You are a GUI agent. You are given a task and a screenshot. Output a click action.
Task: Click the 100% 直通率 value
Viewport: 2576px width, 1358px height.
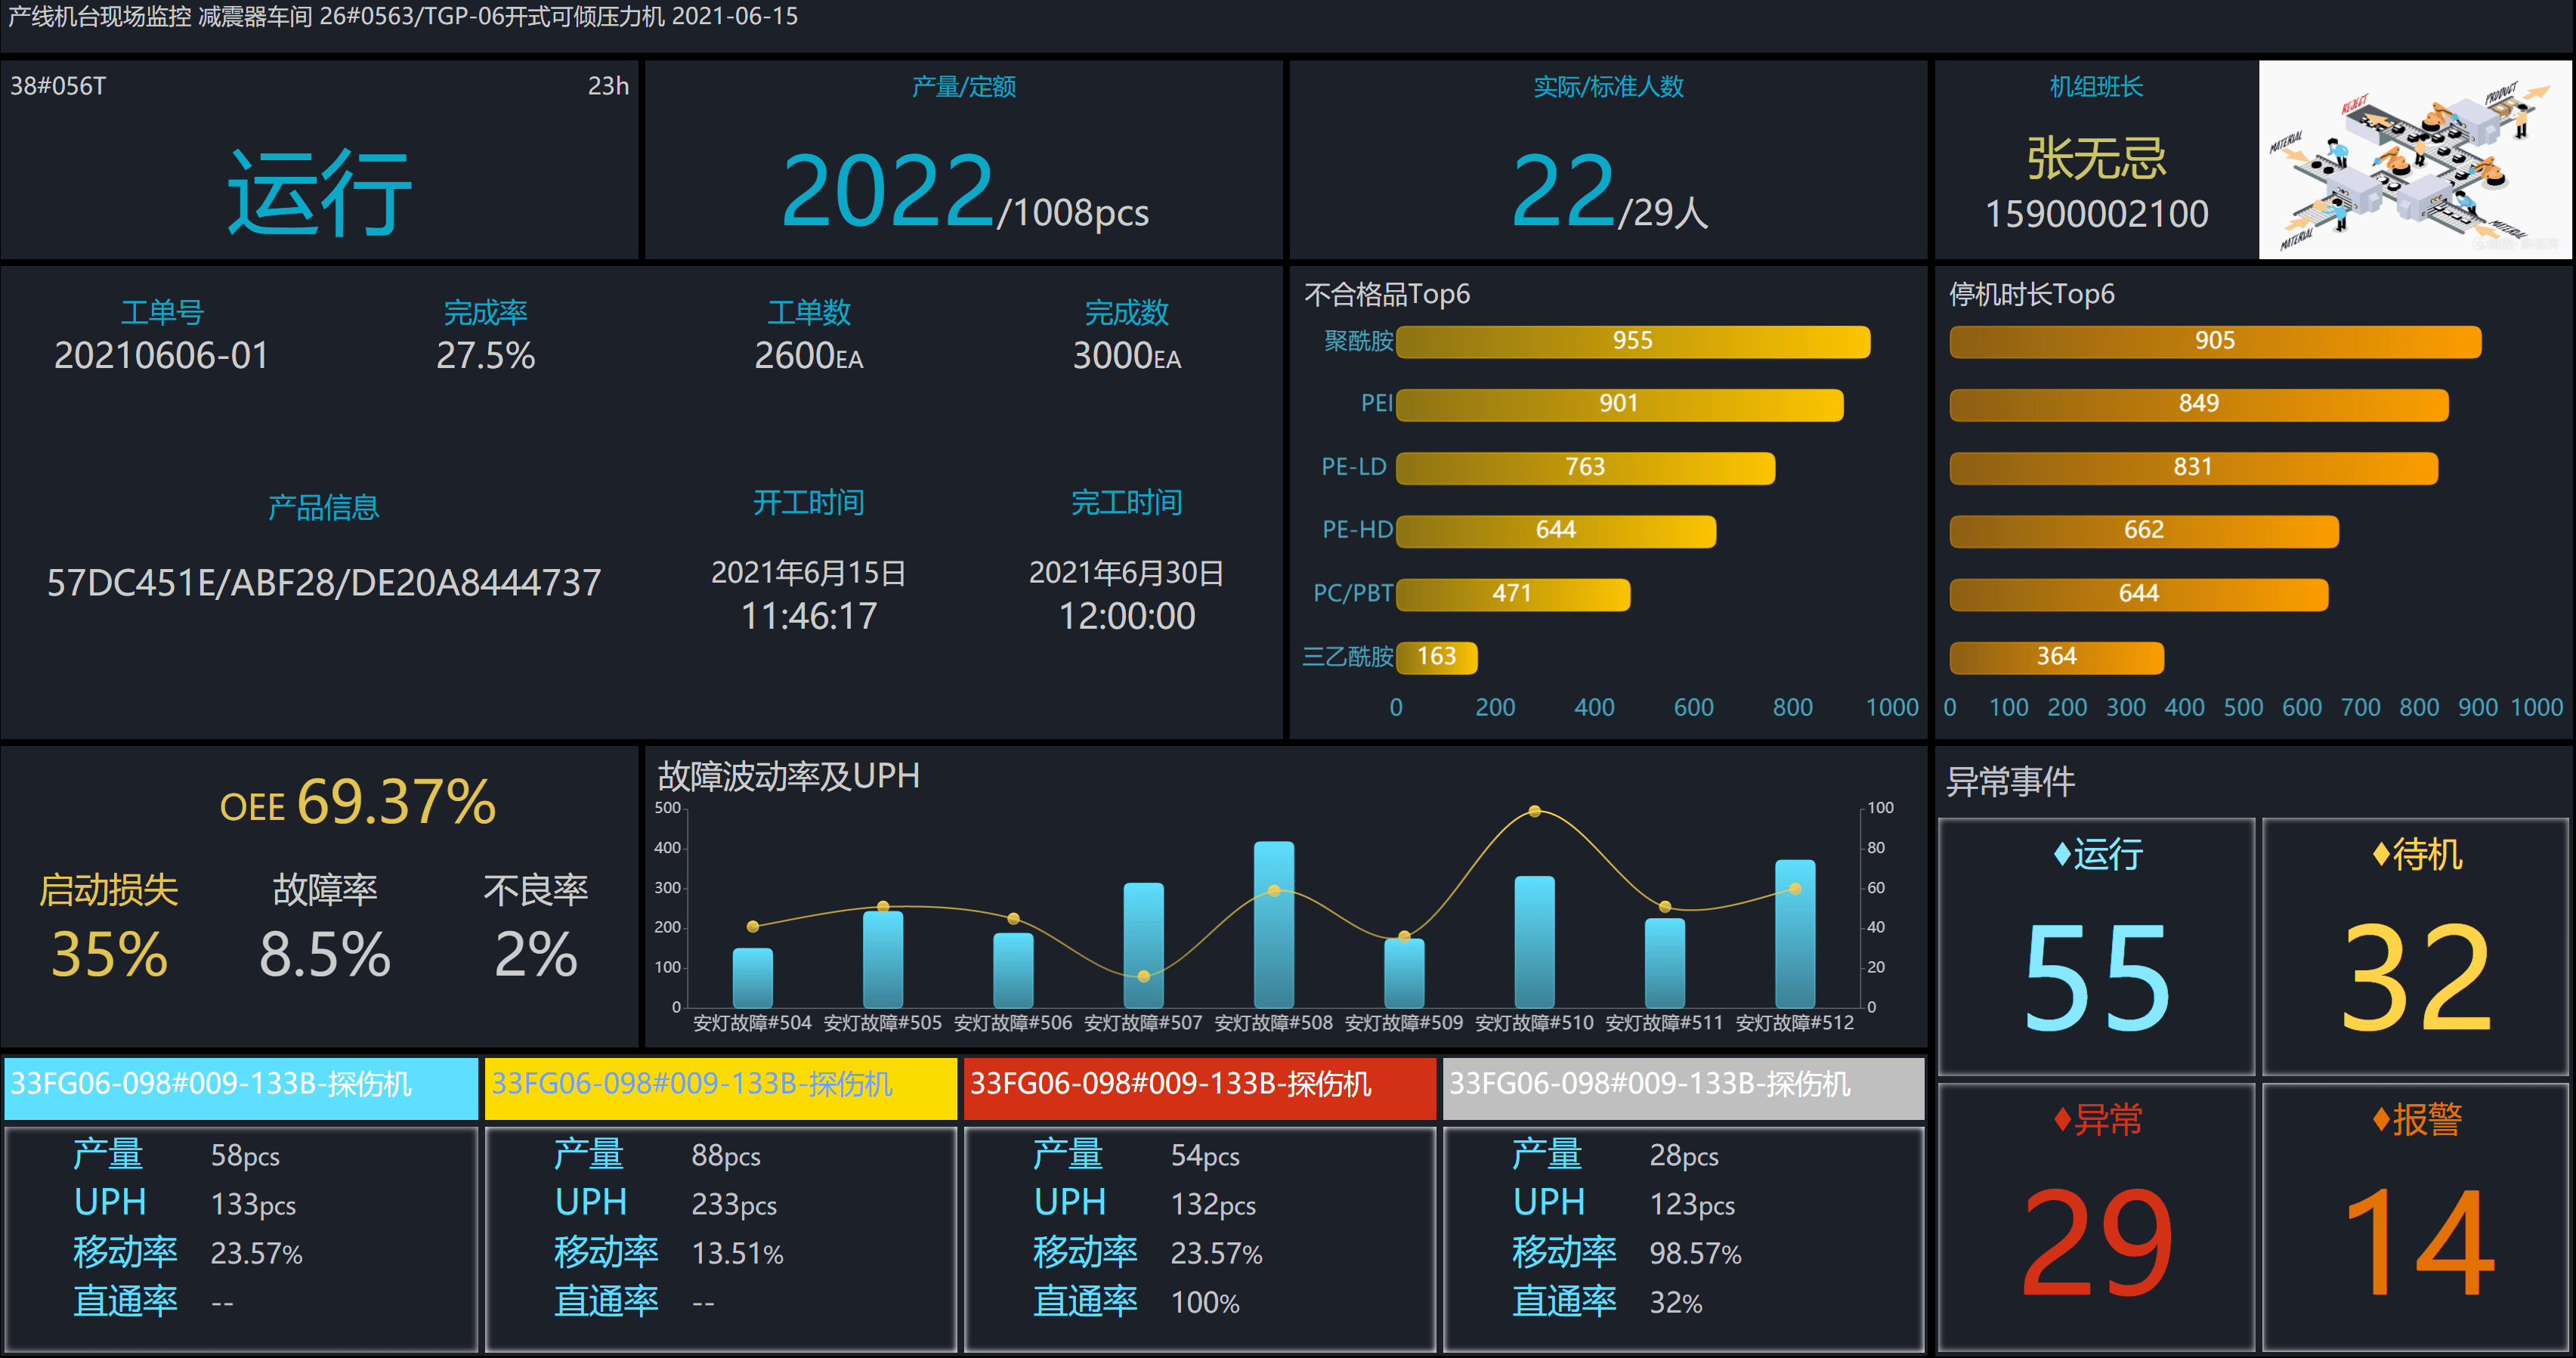click(x=1205, y=1303)
